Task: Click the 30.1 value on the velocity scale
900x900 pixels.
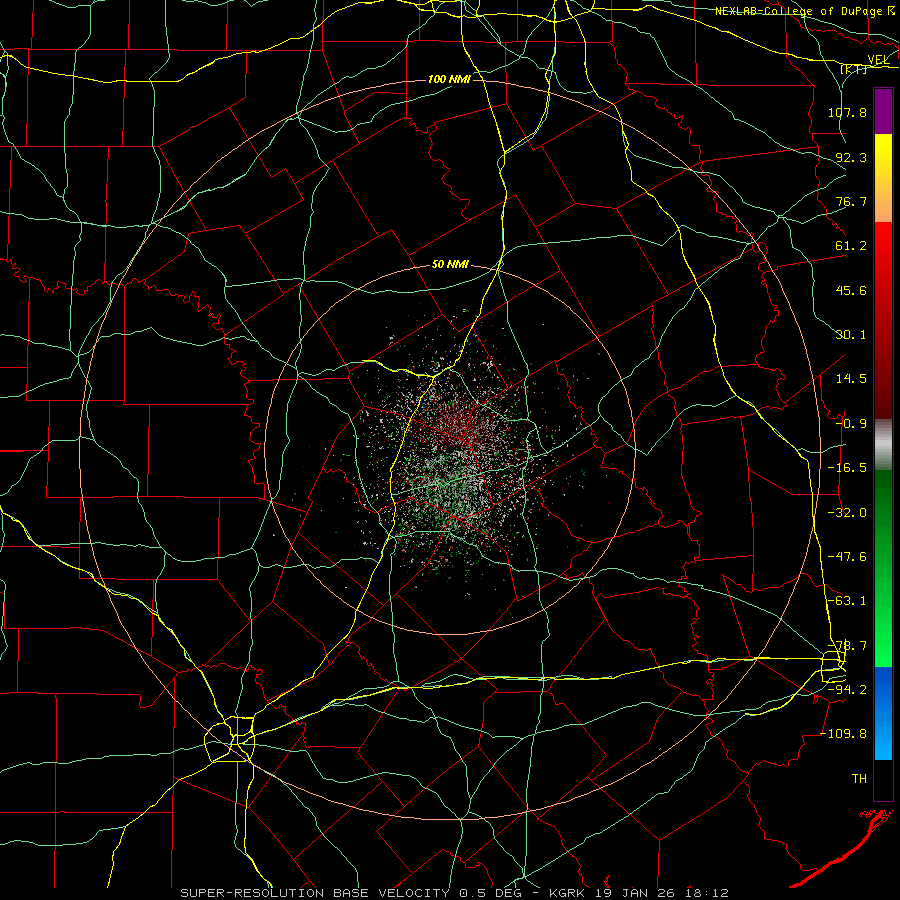Action: (x=851, y=335)
